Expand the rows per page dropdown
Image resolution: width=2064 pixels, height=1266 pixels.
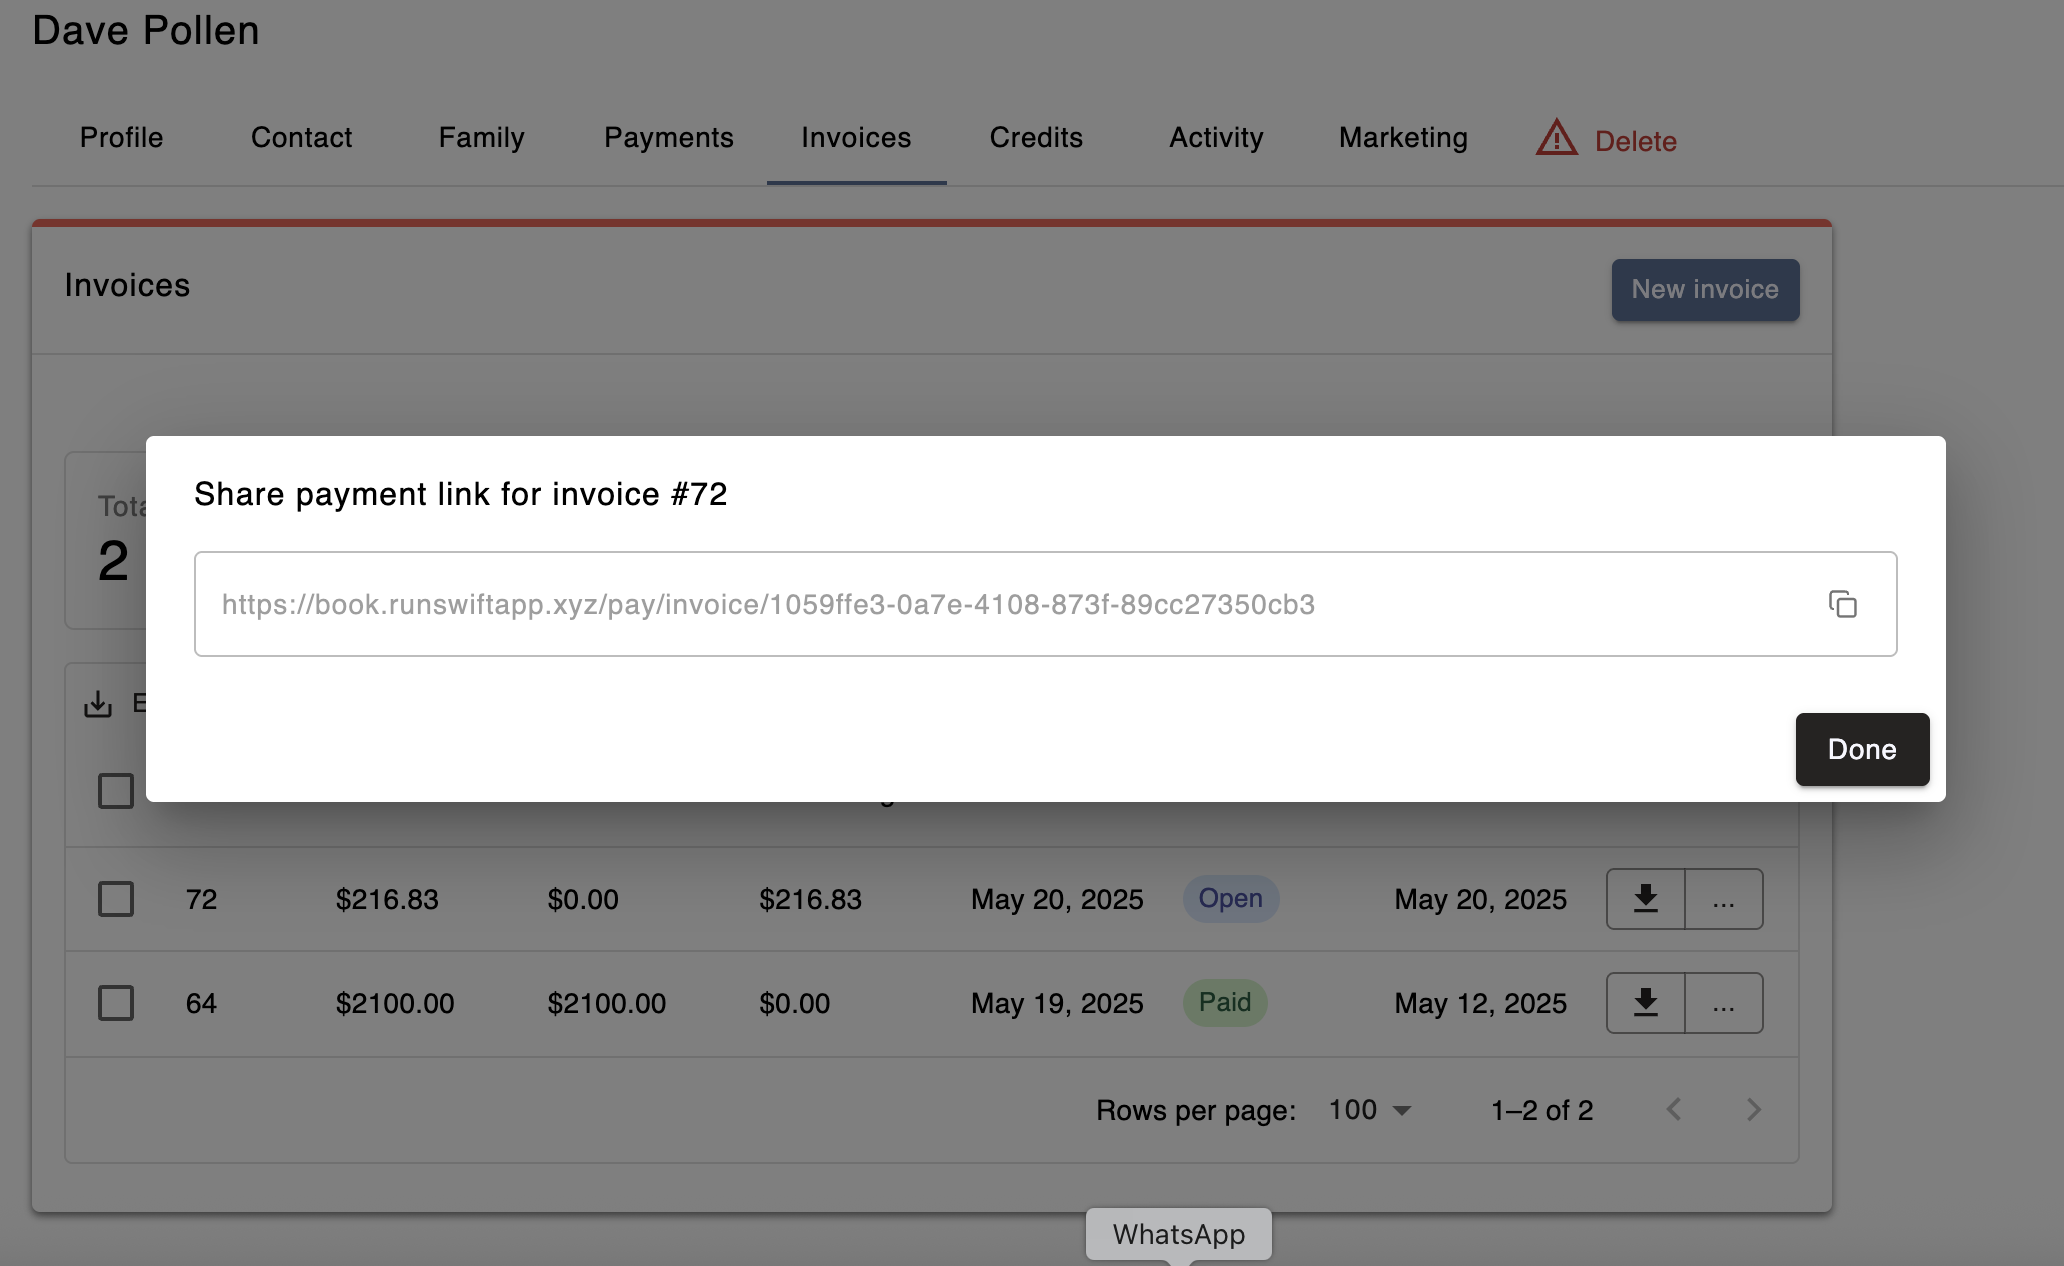pos(1369,1110)
